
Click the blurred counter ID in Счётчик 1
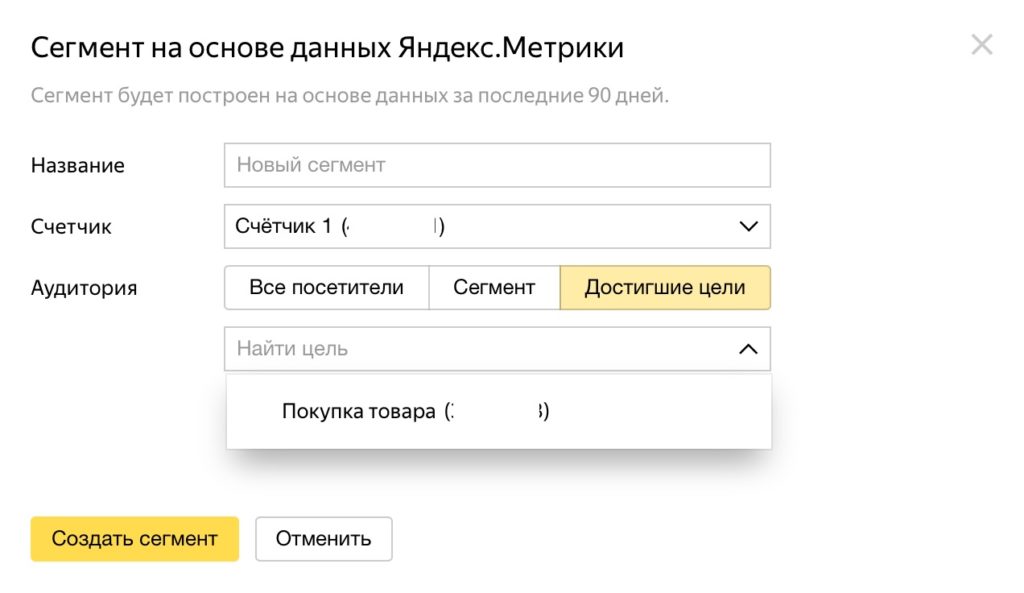click(x=392, y=227)
